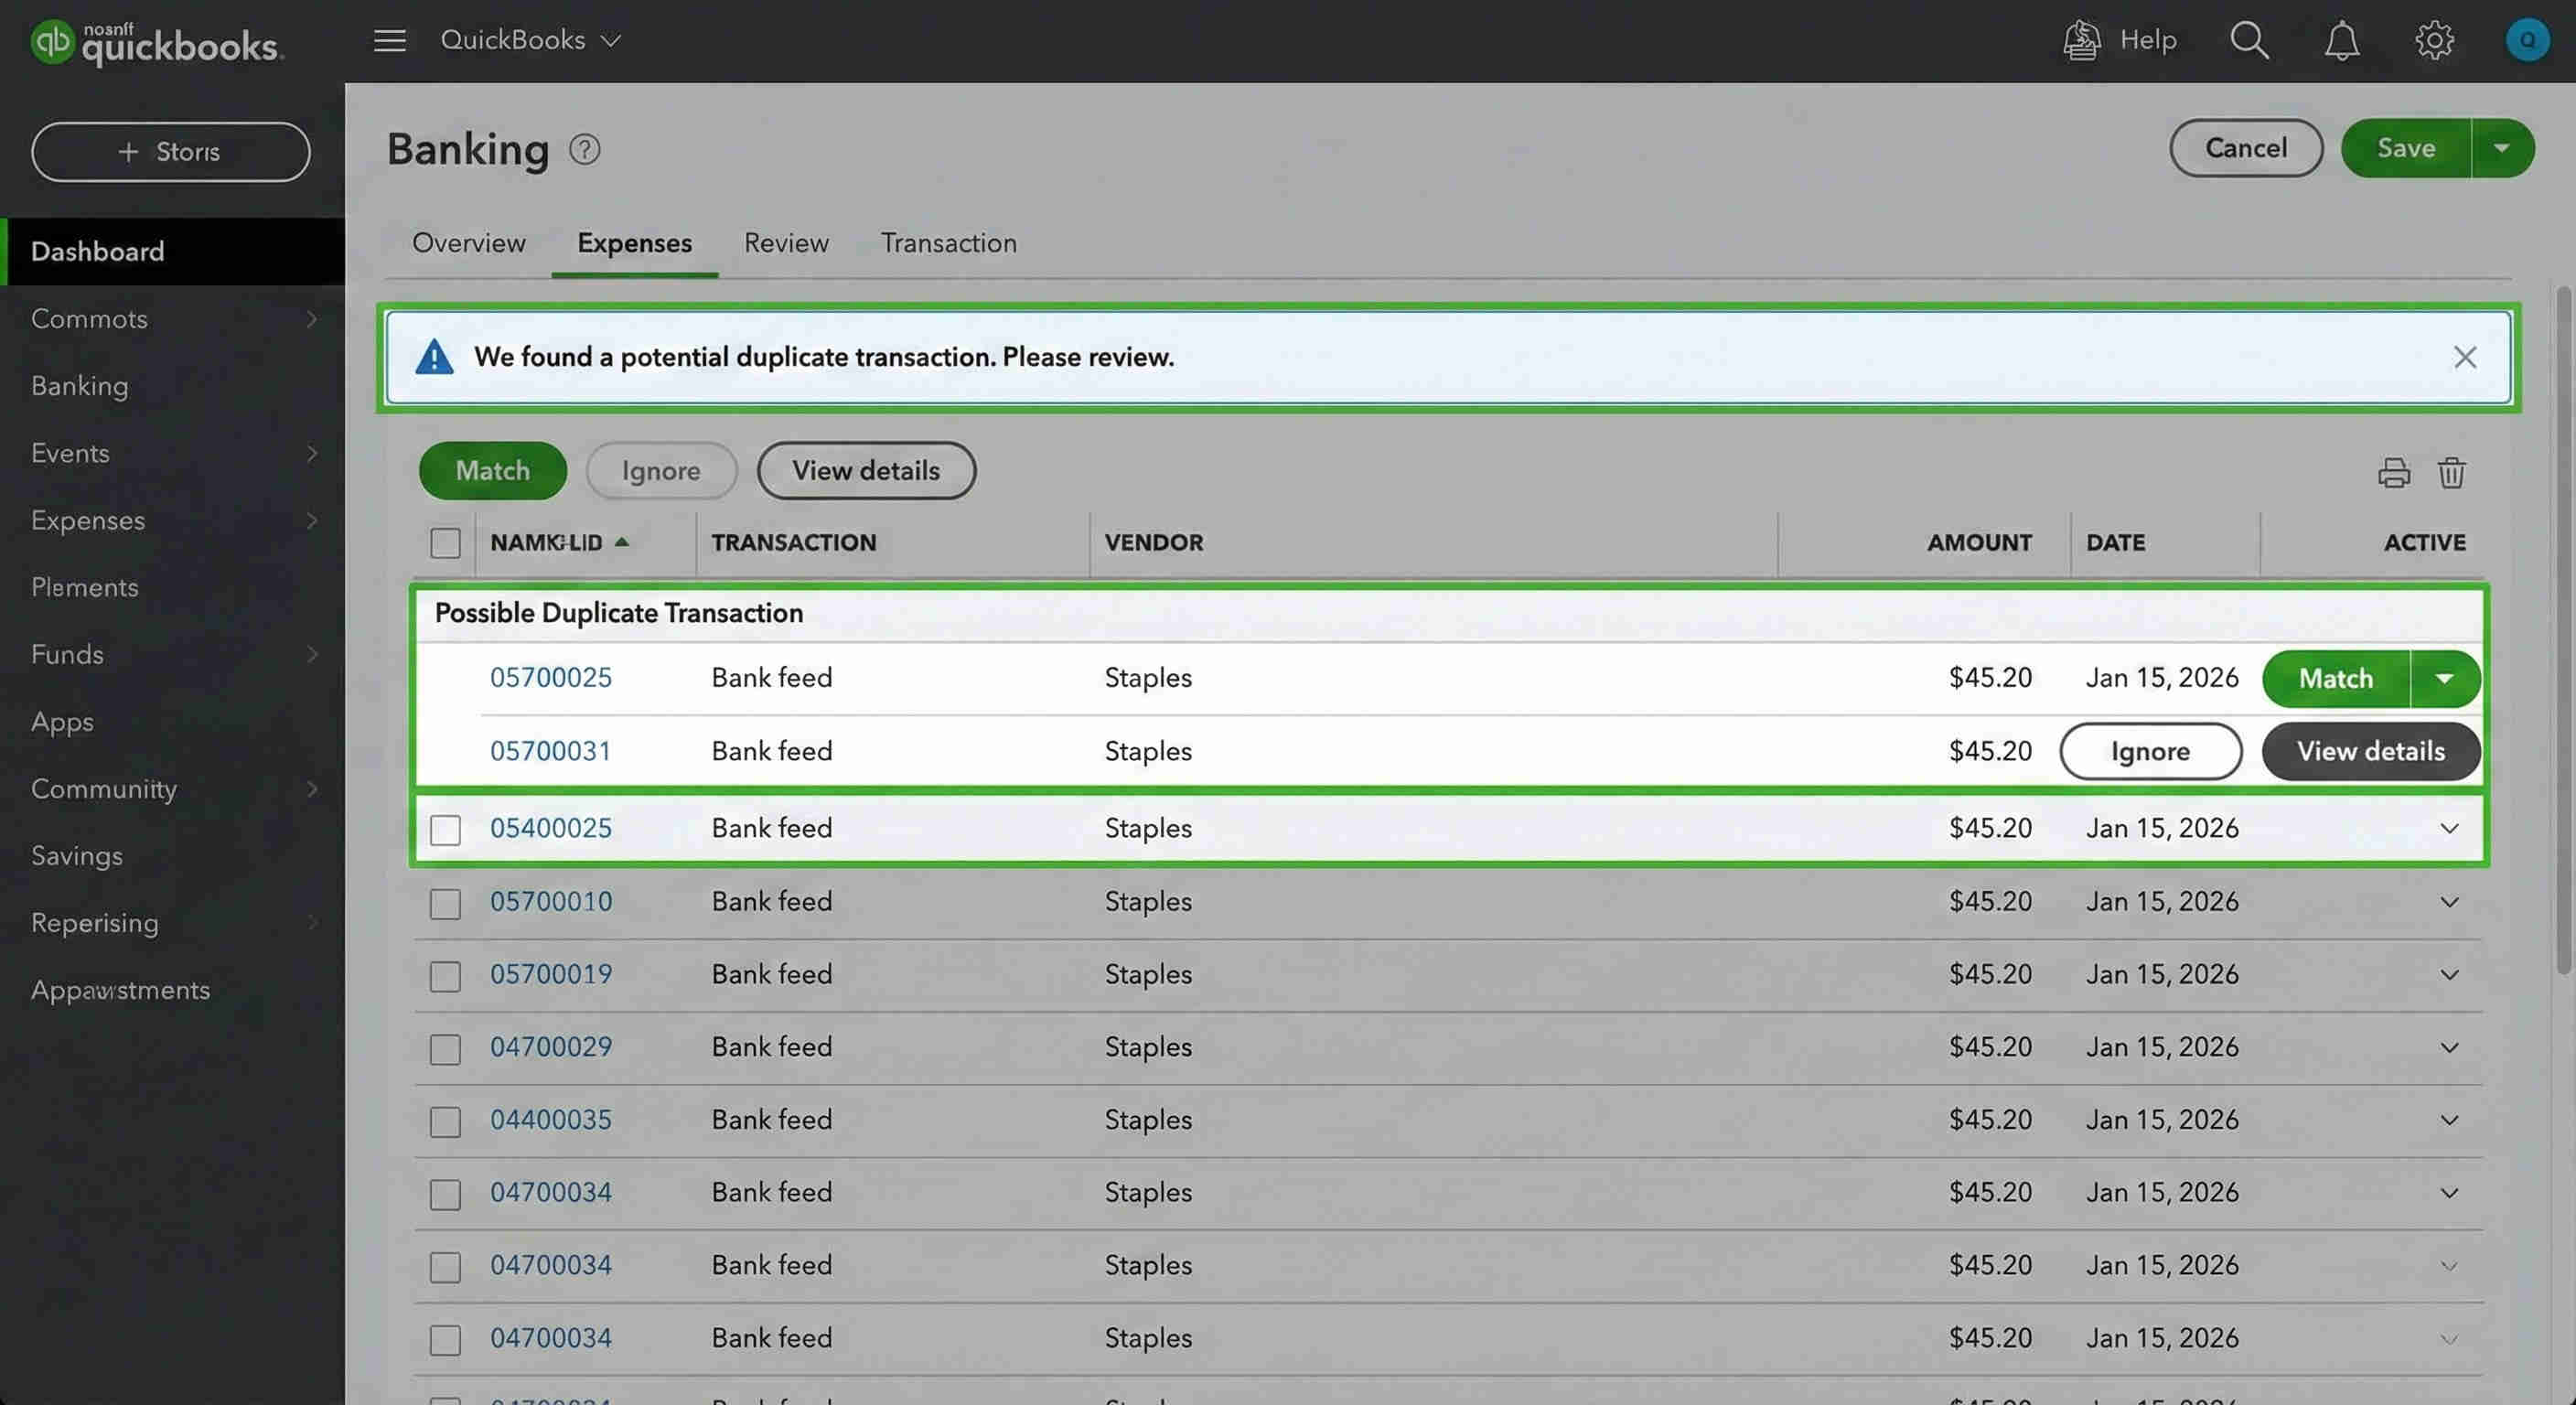Check the box for 05400025
2576x1405 pixels.
pos(445,829)
